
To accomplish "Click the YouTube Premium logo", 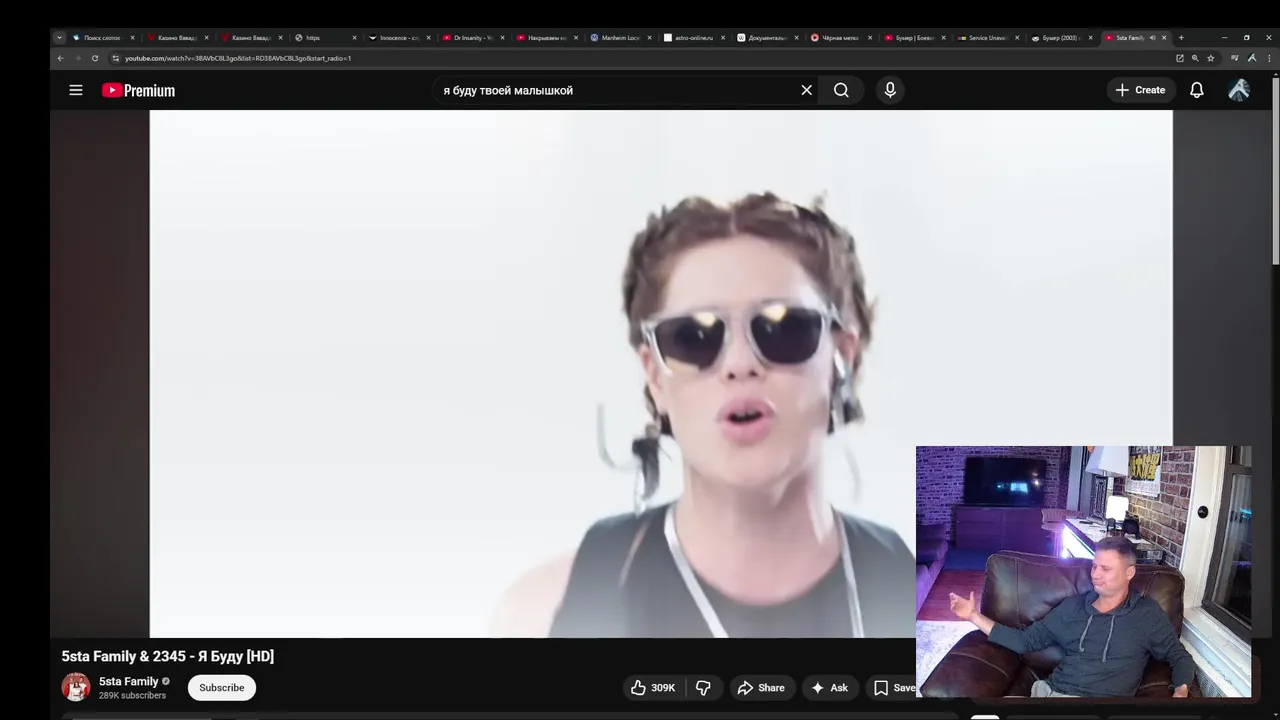I will (138, 90).
